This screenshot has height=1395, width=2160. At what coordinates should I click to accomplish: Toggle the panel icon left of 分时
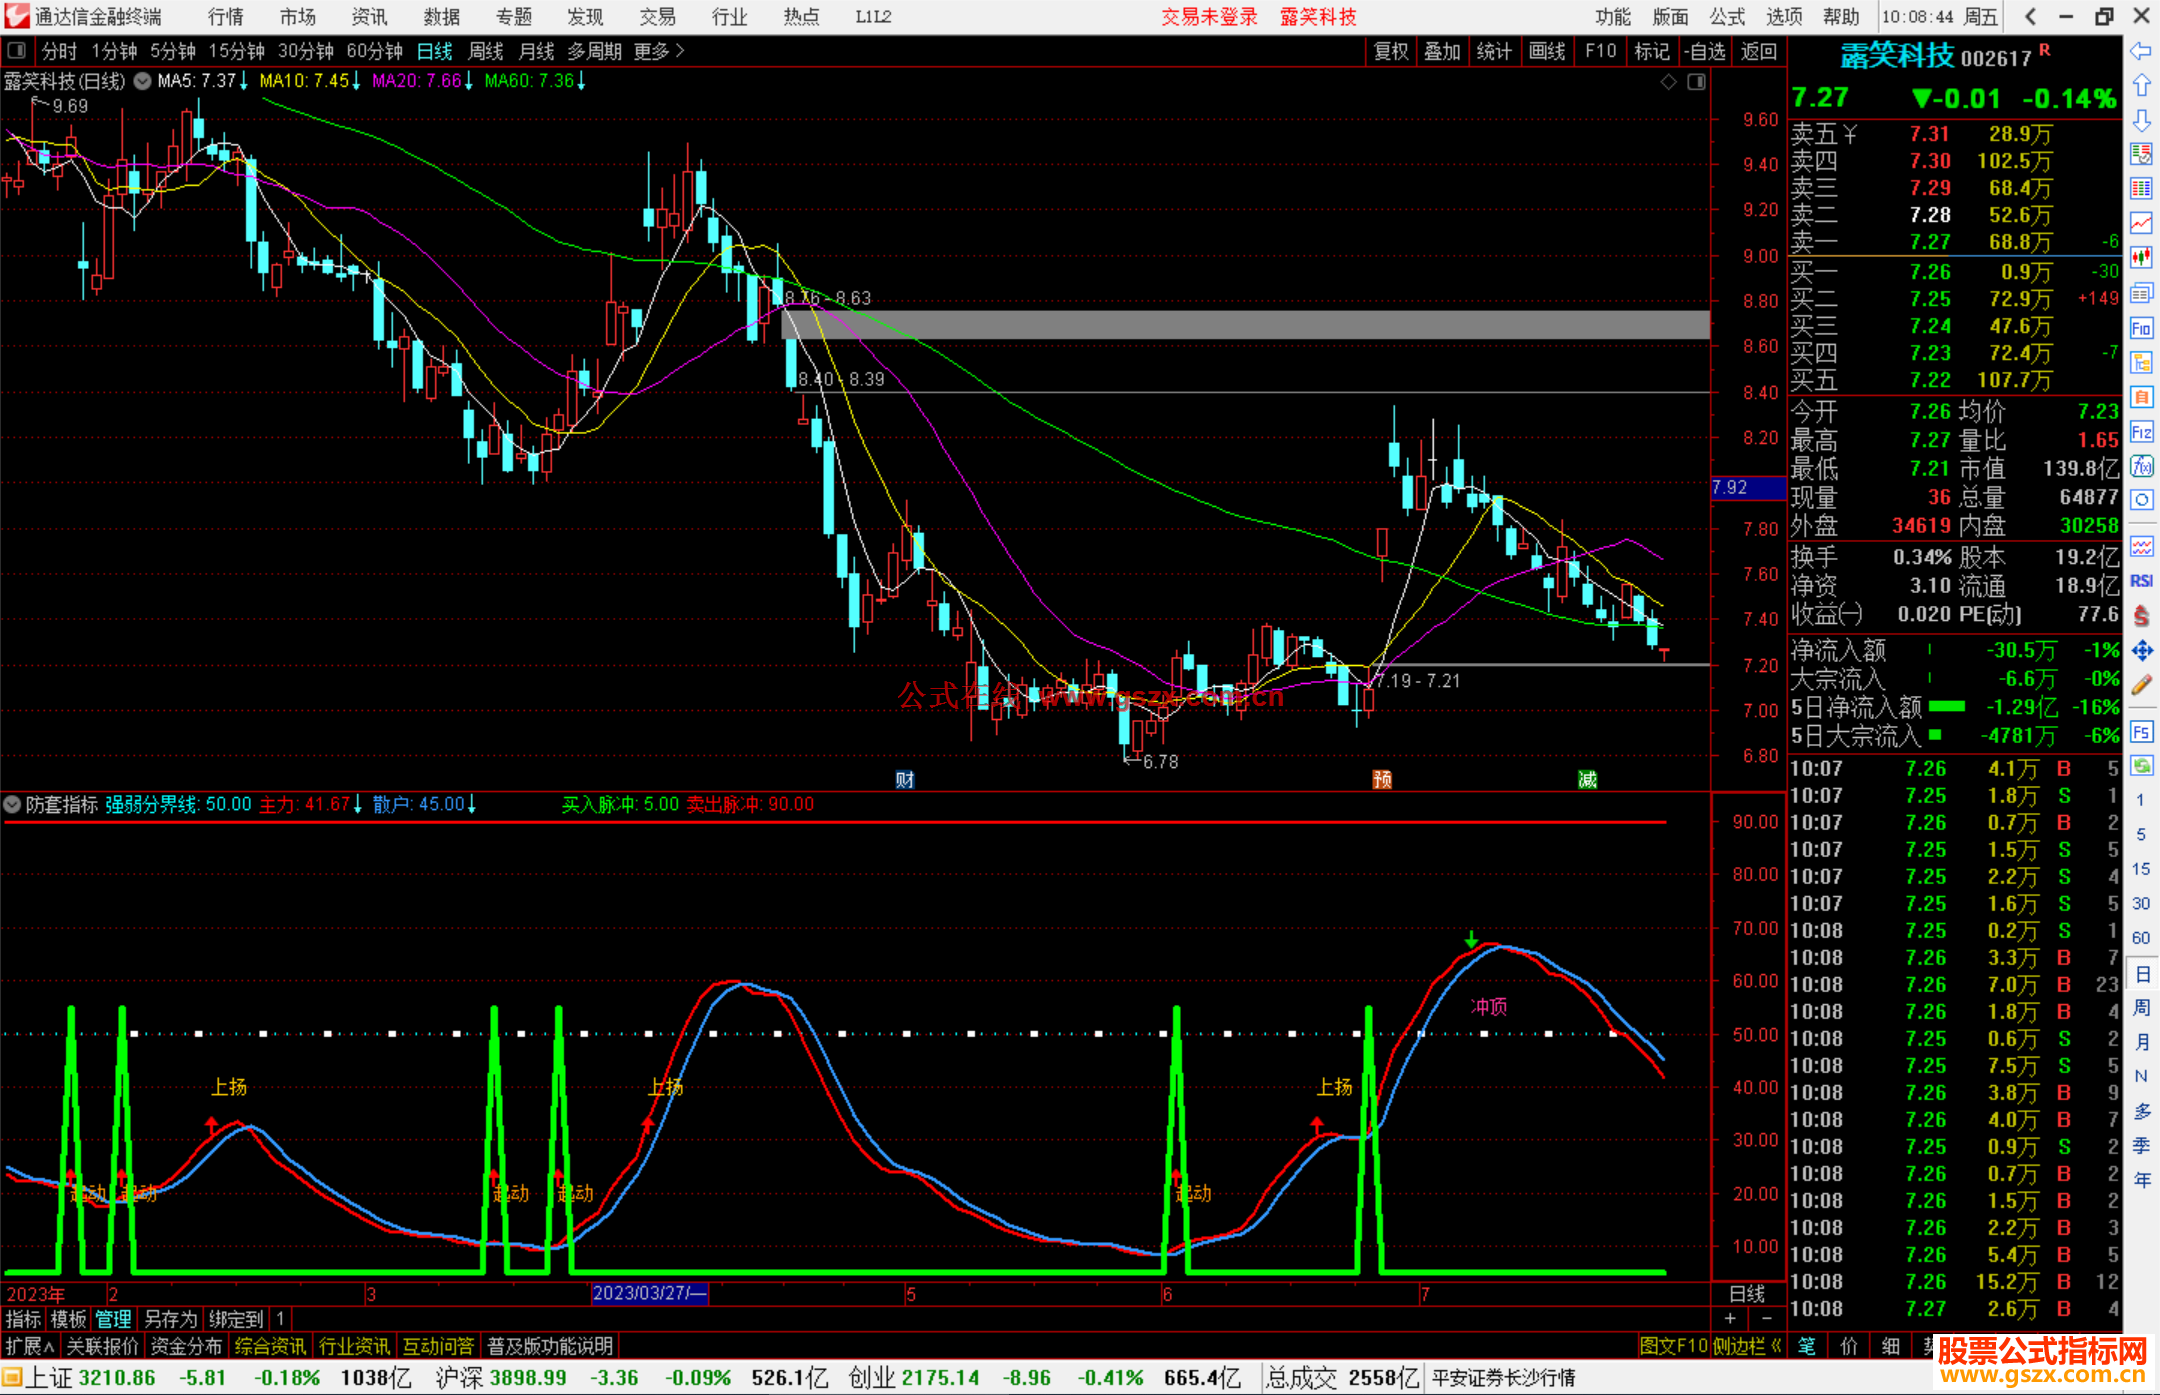point(16,50)
